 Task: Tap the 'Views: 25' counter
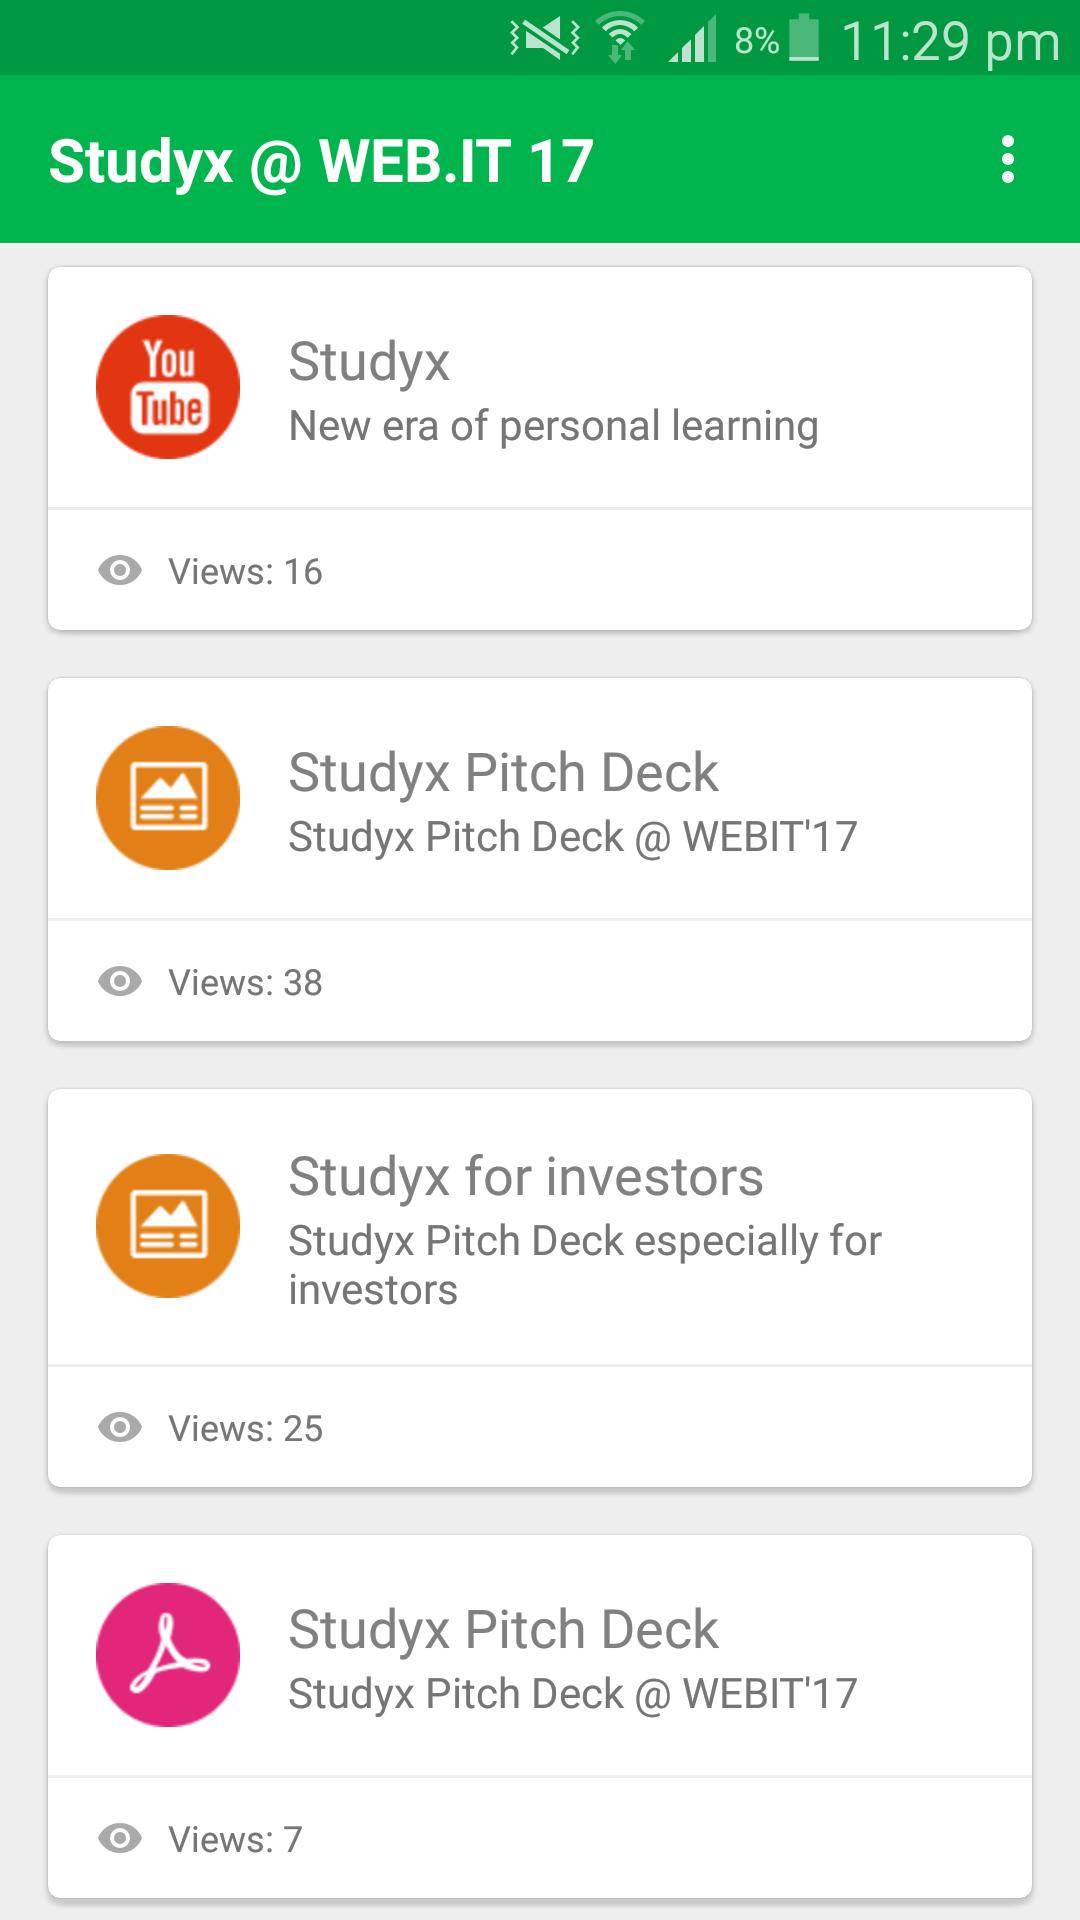[x=245, y=1429]
